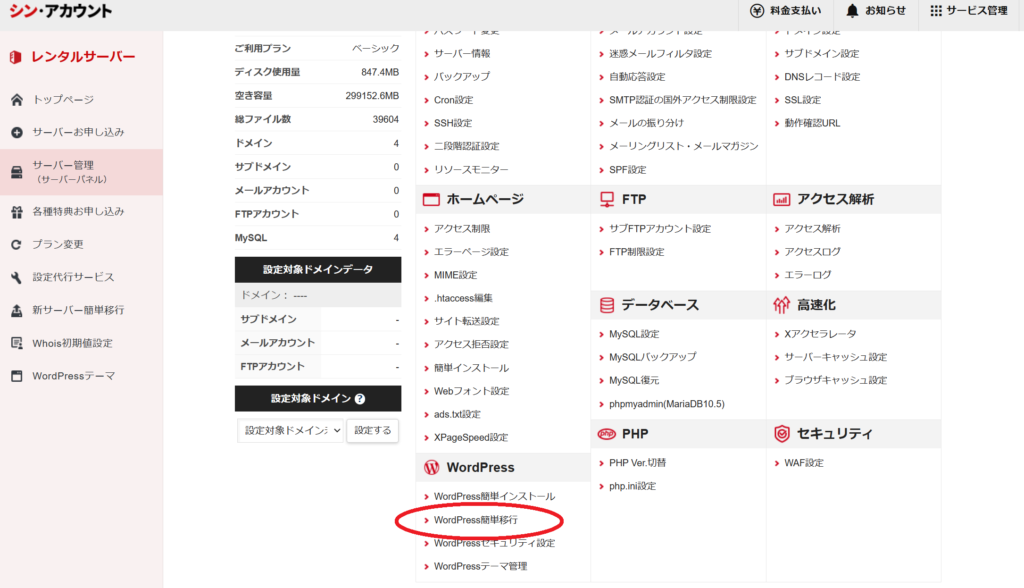1024x588 pixels.
Task: Click the yen icon beside 料金支払い
Action: pyautogui.click(x=757, y=11)
